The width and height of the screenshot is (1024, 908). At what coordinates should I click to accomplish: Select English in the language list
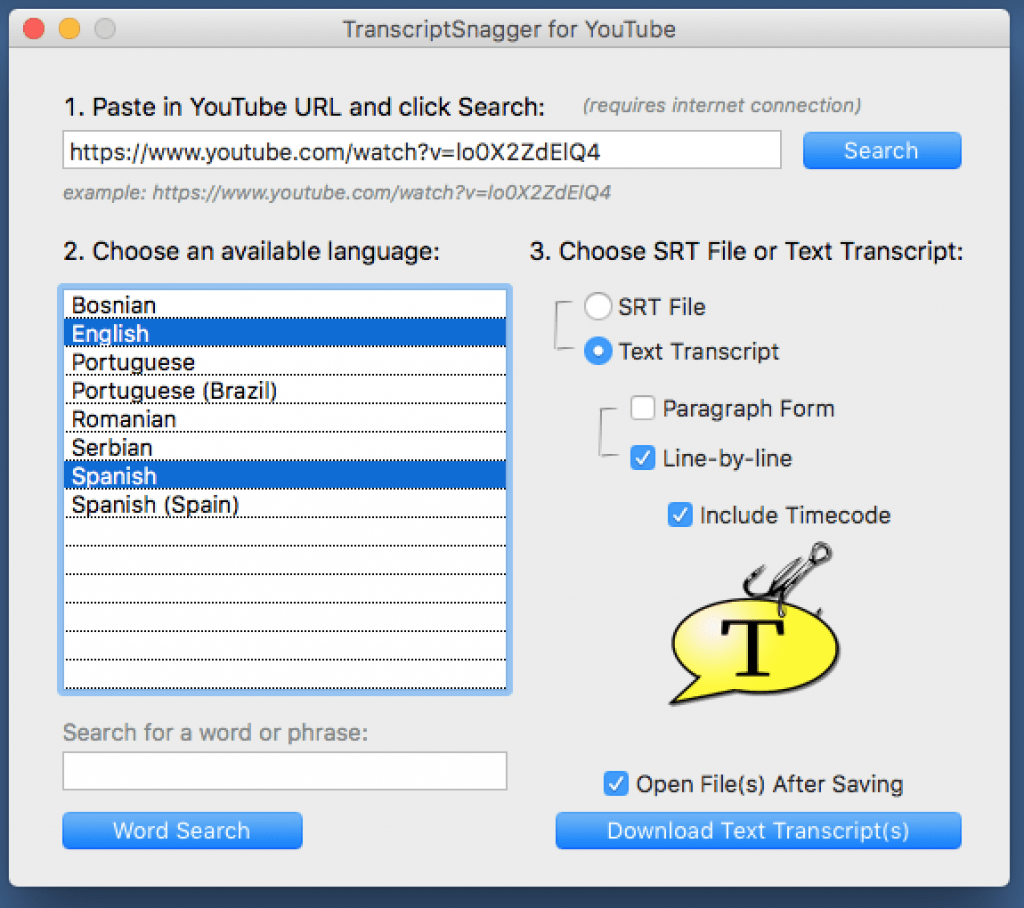pyautogui.click(x=285, y=333)
